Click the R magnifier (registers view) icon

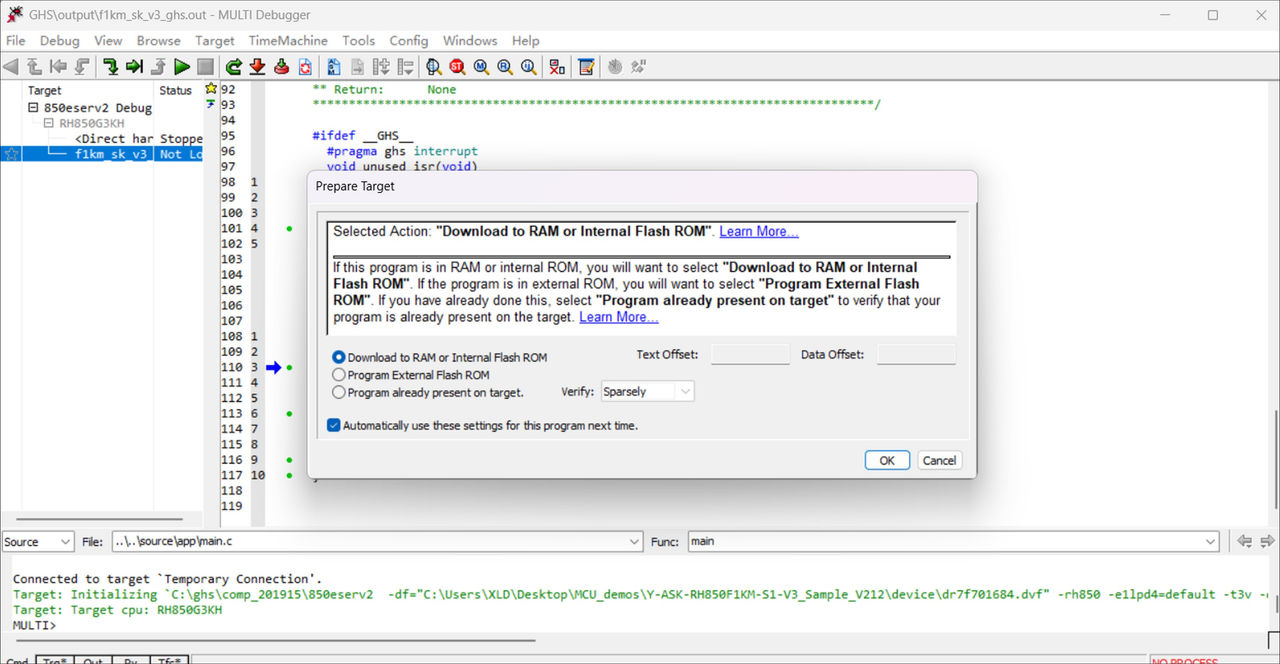[x=505, y=67]
